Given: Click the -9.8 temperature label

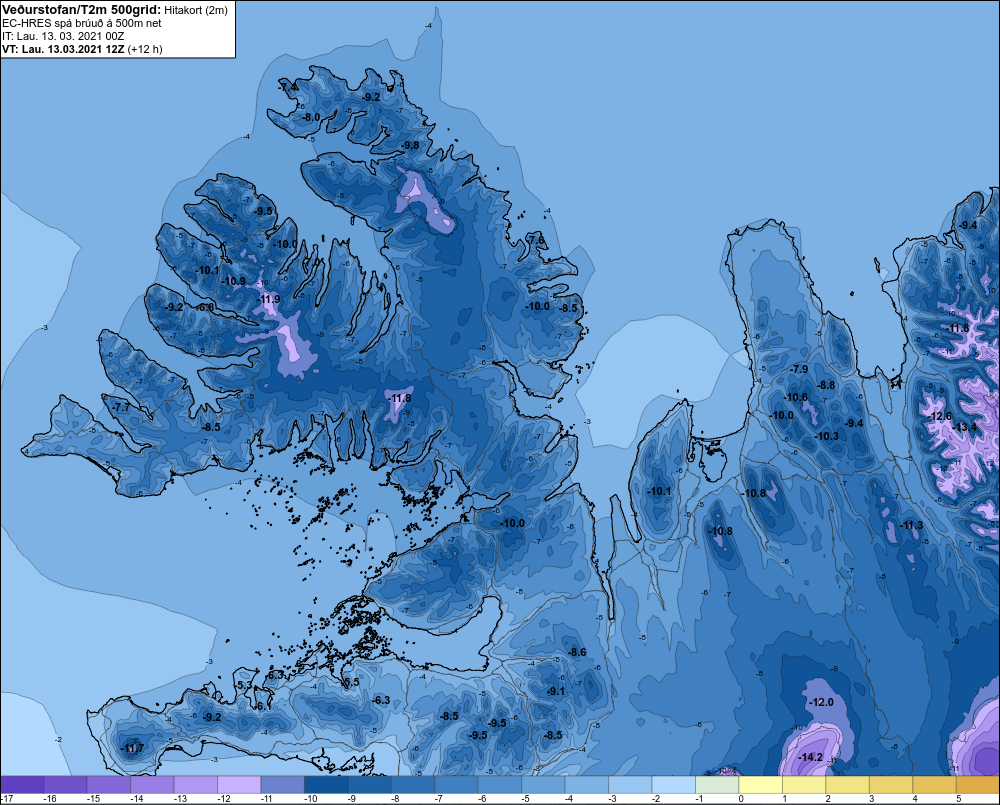Looking at the screenshot, I should (409, 145).
